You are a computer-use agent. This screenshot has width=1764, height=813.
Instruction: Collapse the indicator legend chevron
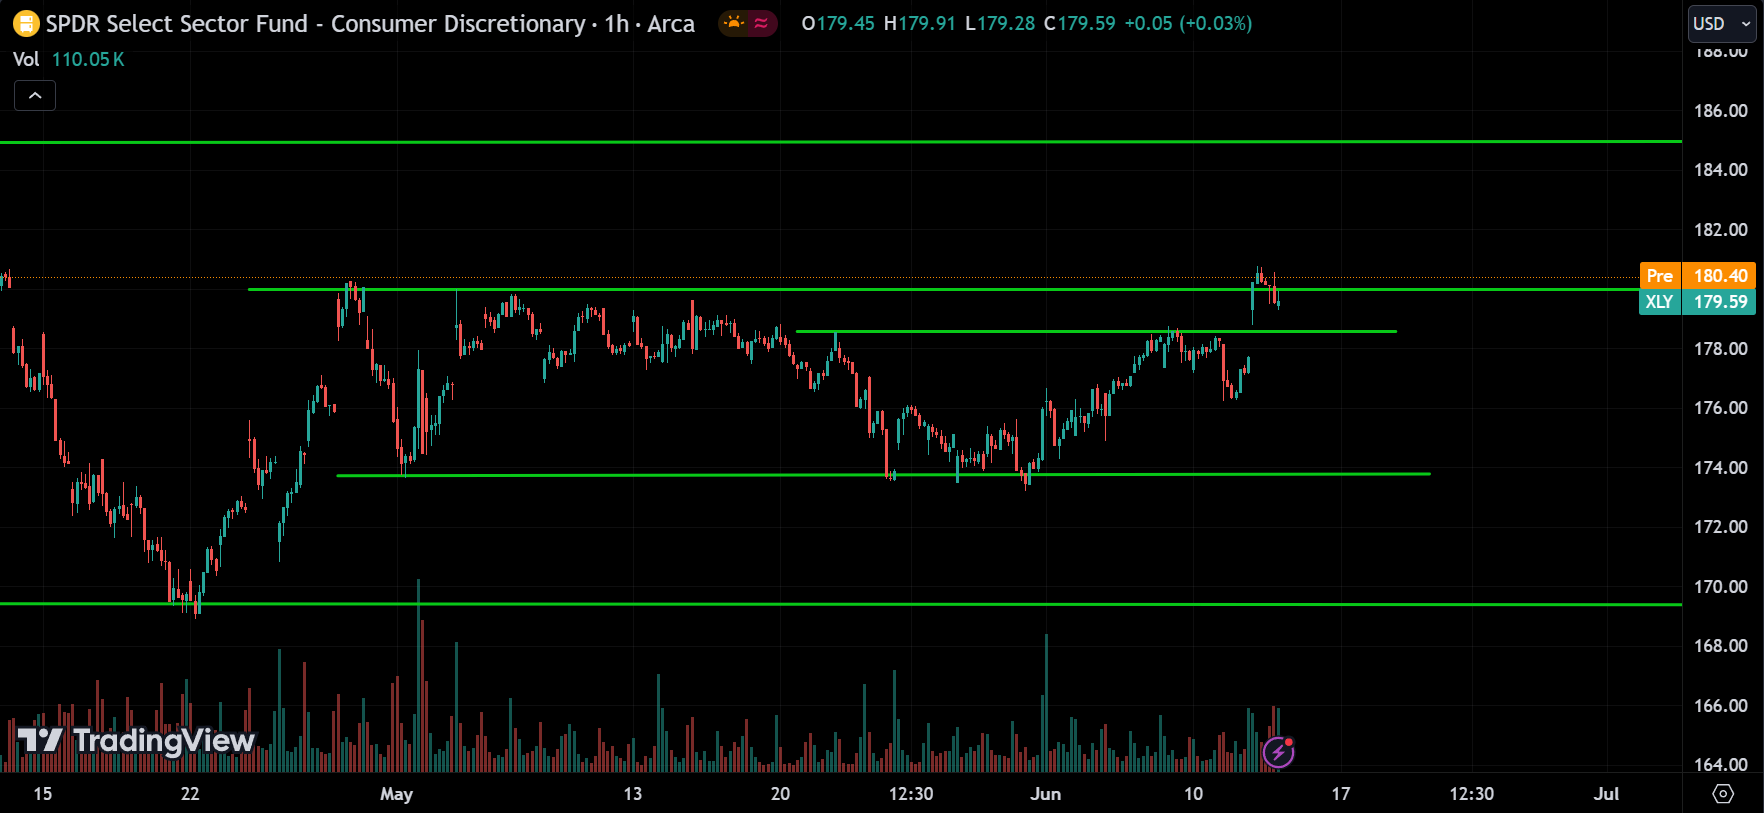click(35, 96)
